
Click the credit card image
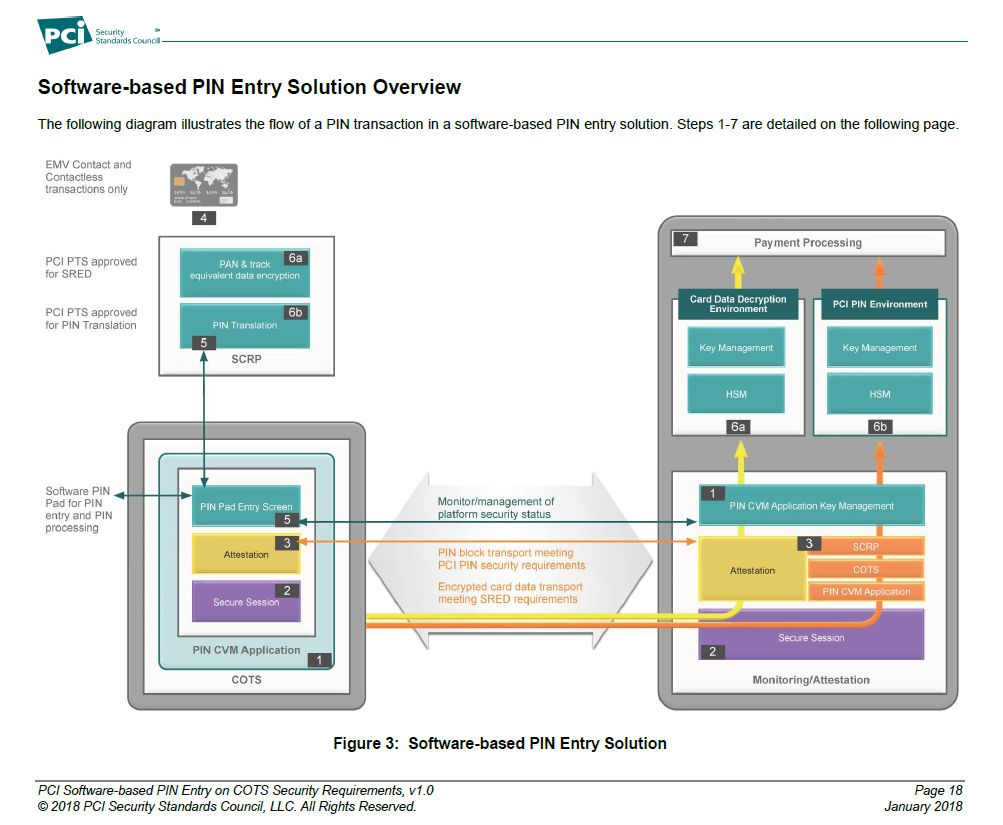[x=203, y=186]
